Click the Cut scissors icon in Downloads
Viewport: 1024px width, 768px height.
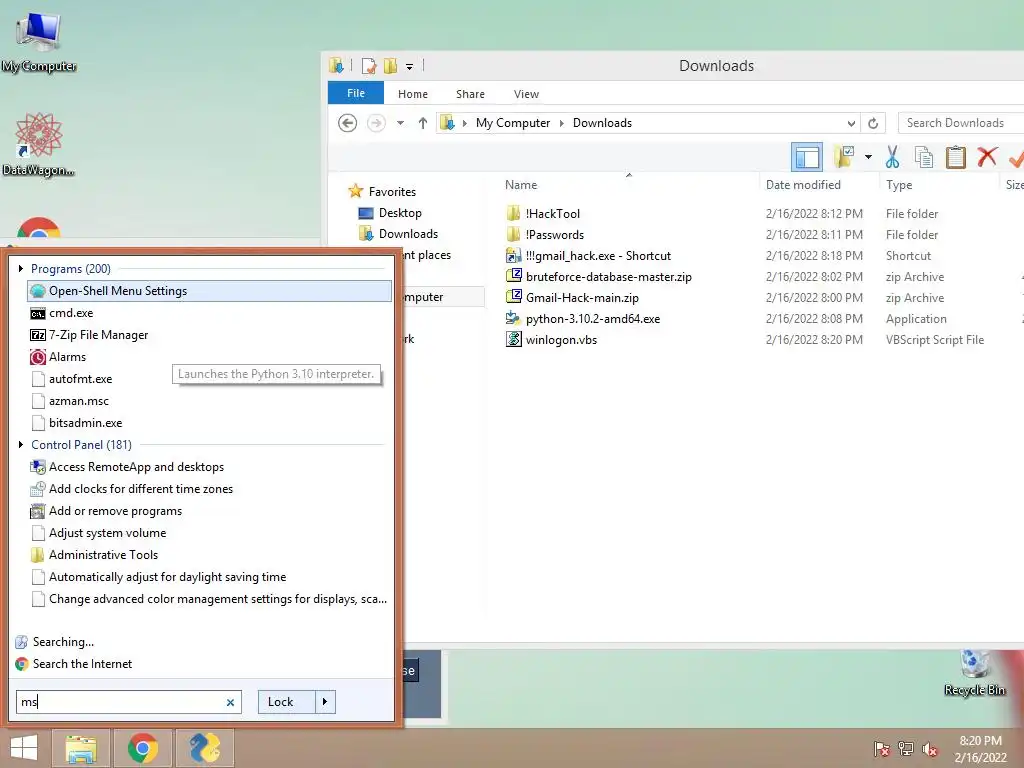pos(892,157)
